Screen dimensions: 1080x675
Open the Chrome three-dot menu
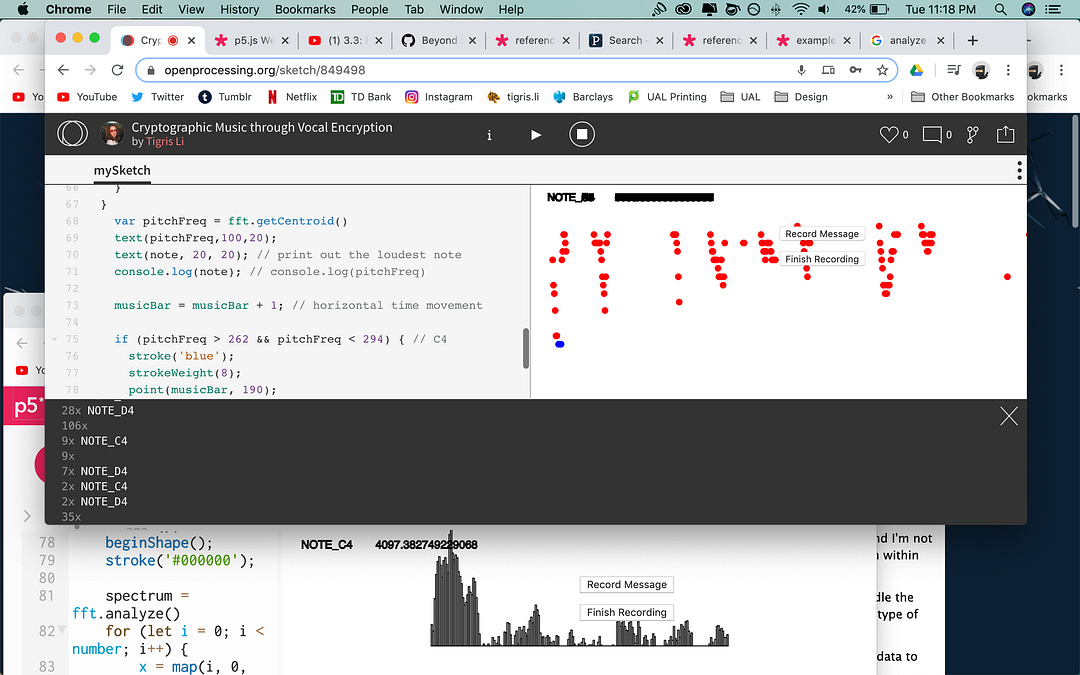(1008, 70)
